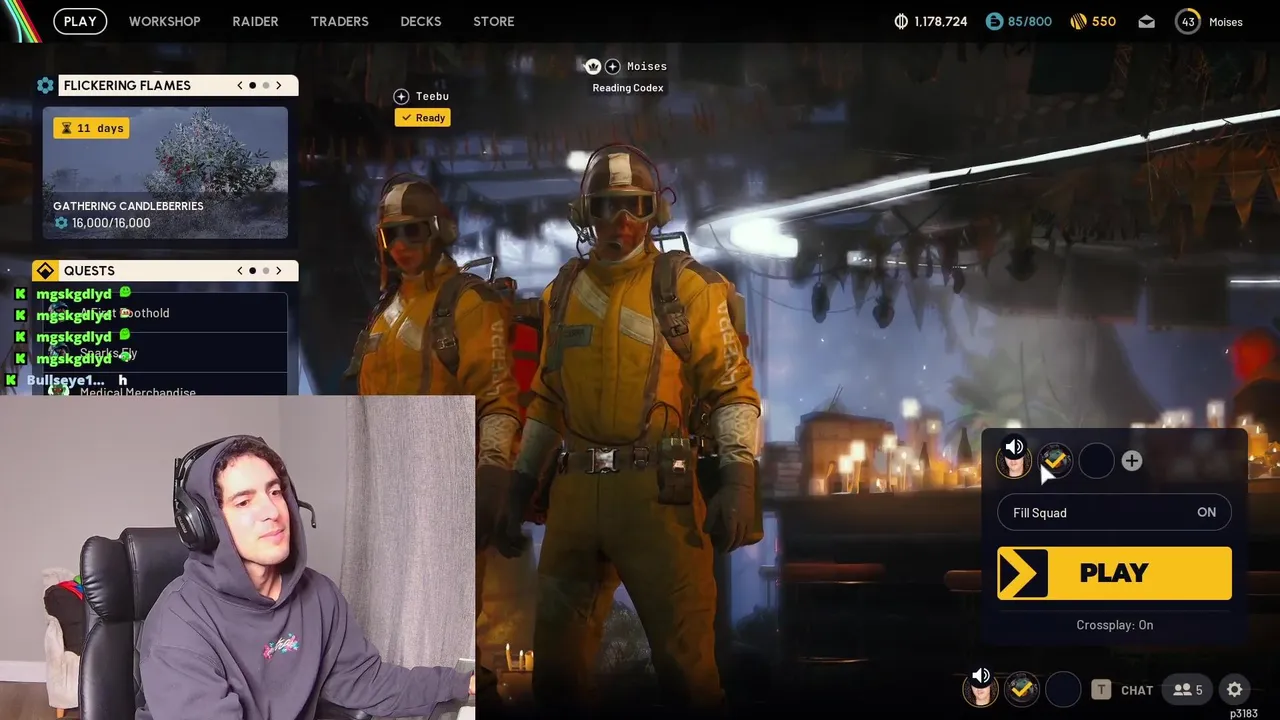Click the plus icon next to Moises nameplate
1280x720 pixels.
613,66
